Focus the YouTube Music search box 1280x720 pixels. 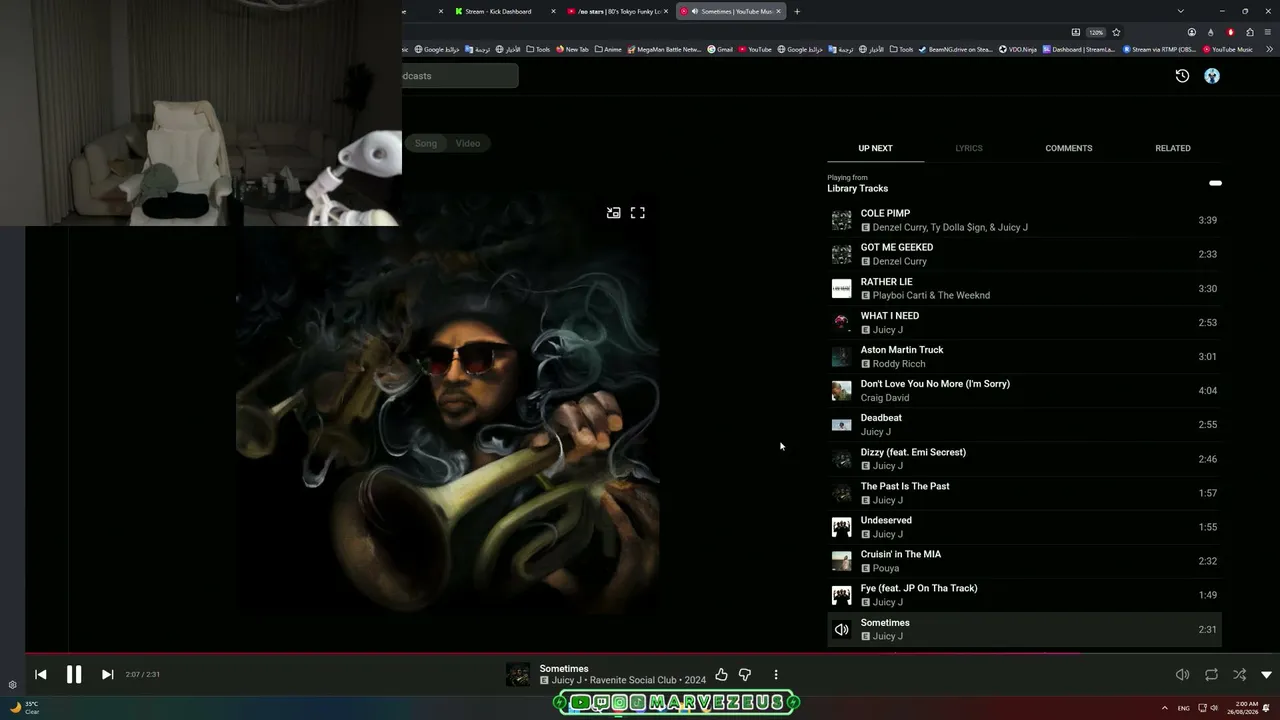(460, 76)
